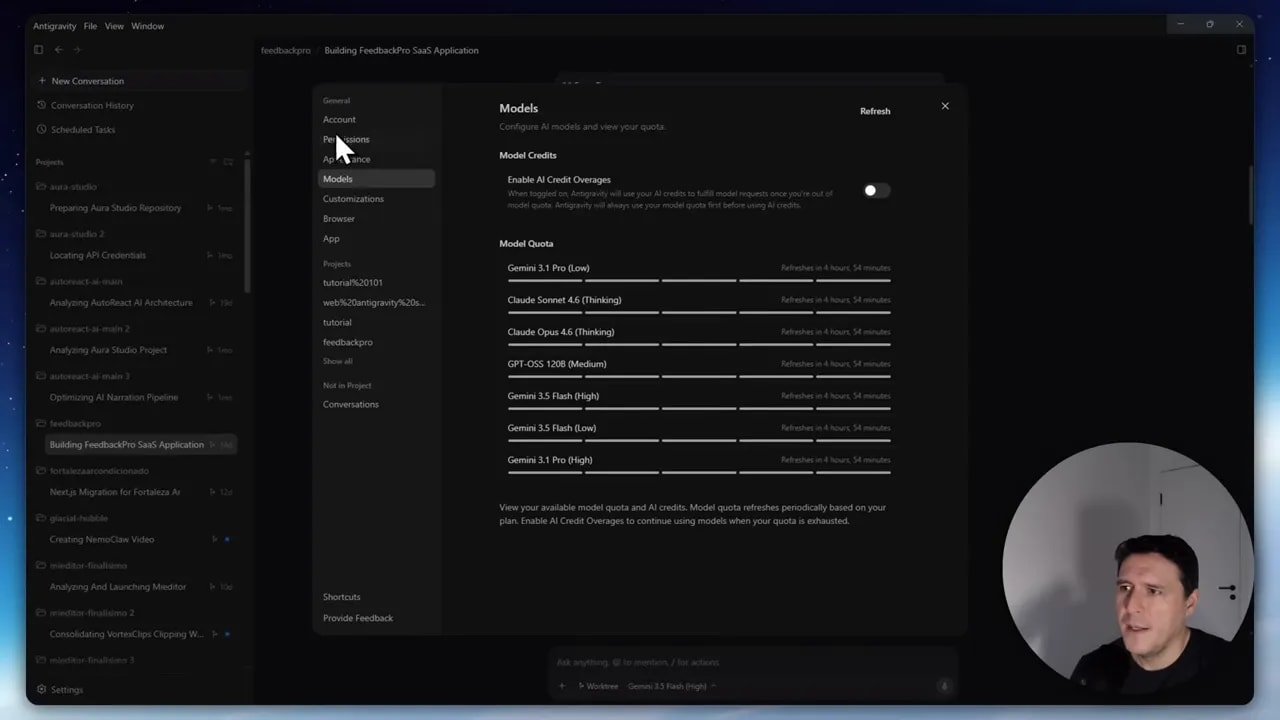Viewport: 1280px width, 720px height.
Task: Open the File menu
Action: pos(91,26)
